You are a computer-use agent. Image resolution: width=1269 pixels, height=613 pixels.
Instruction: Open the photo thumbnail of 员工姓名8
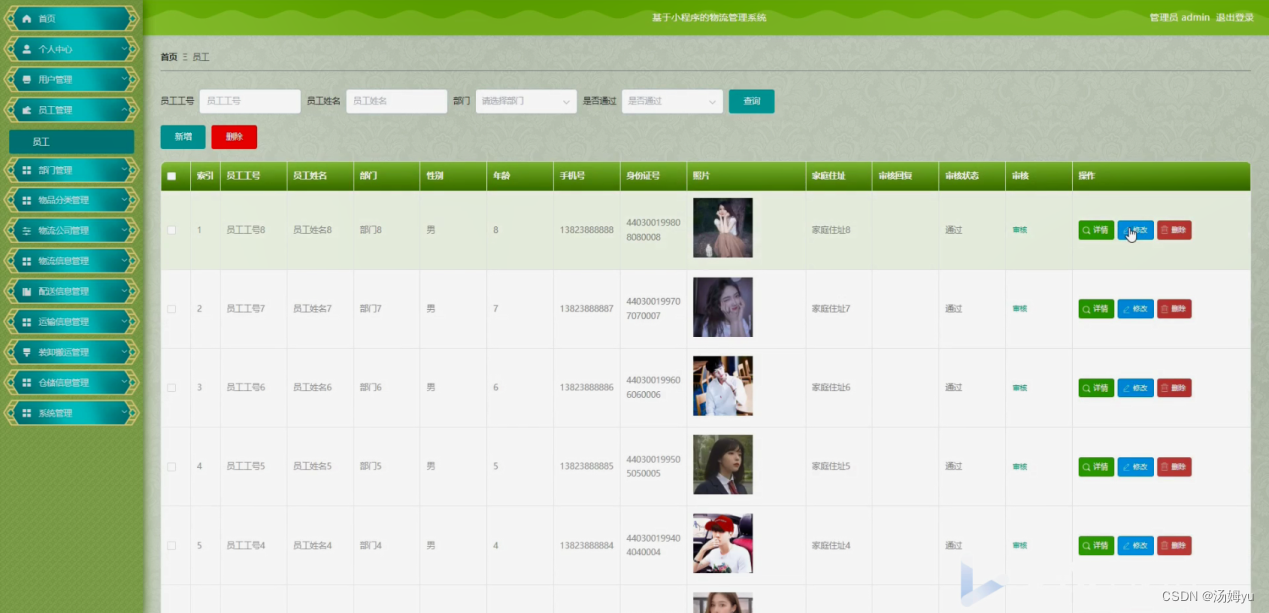723,228
